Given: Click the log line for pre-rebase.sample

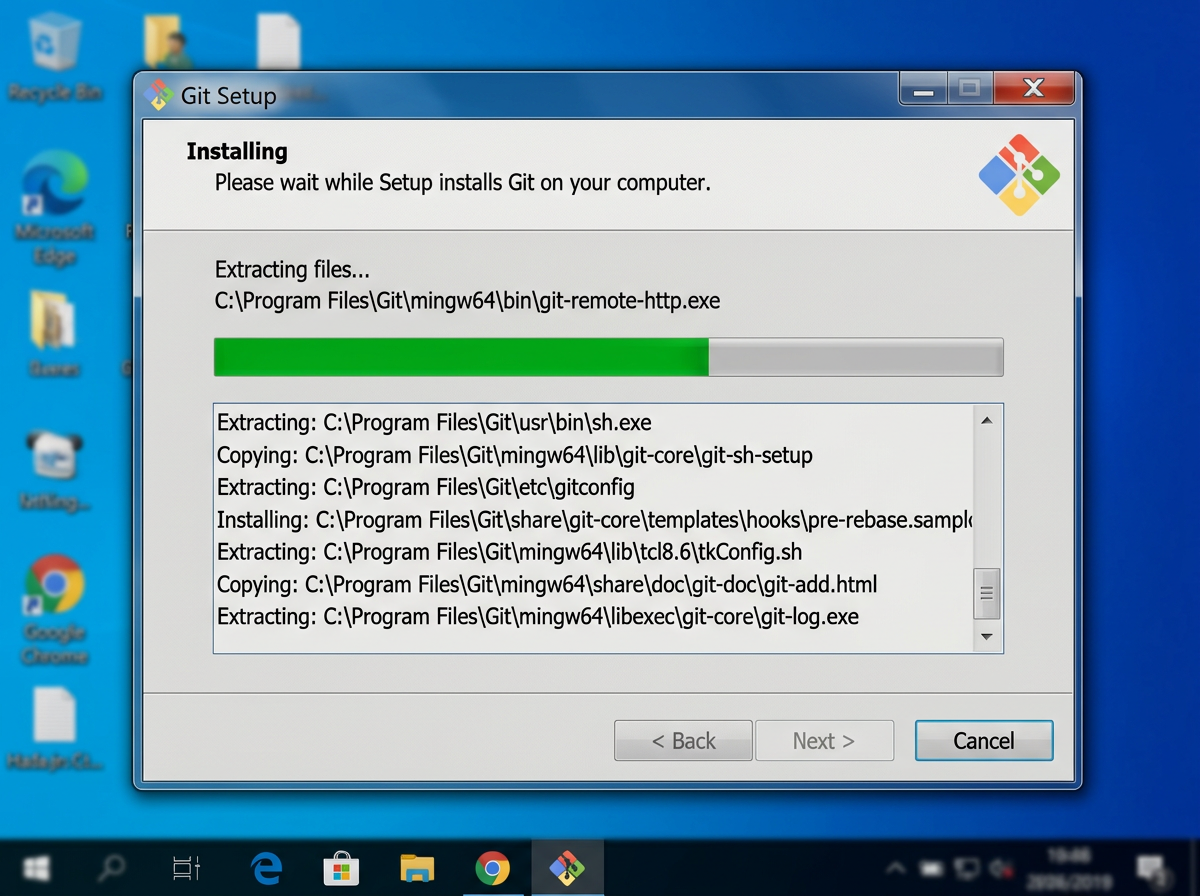Looking at the screenshot, I should click(595, 520).
